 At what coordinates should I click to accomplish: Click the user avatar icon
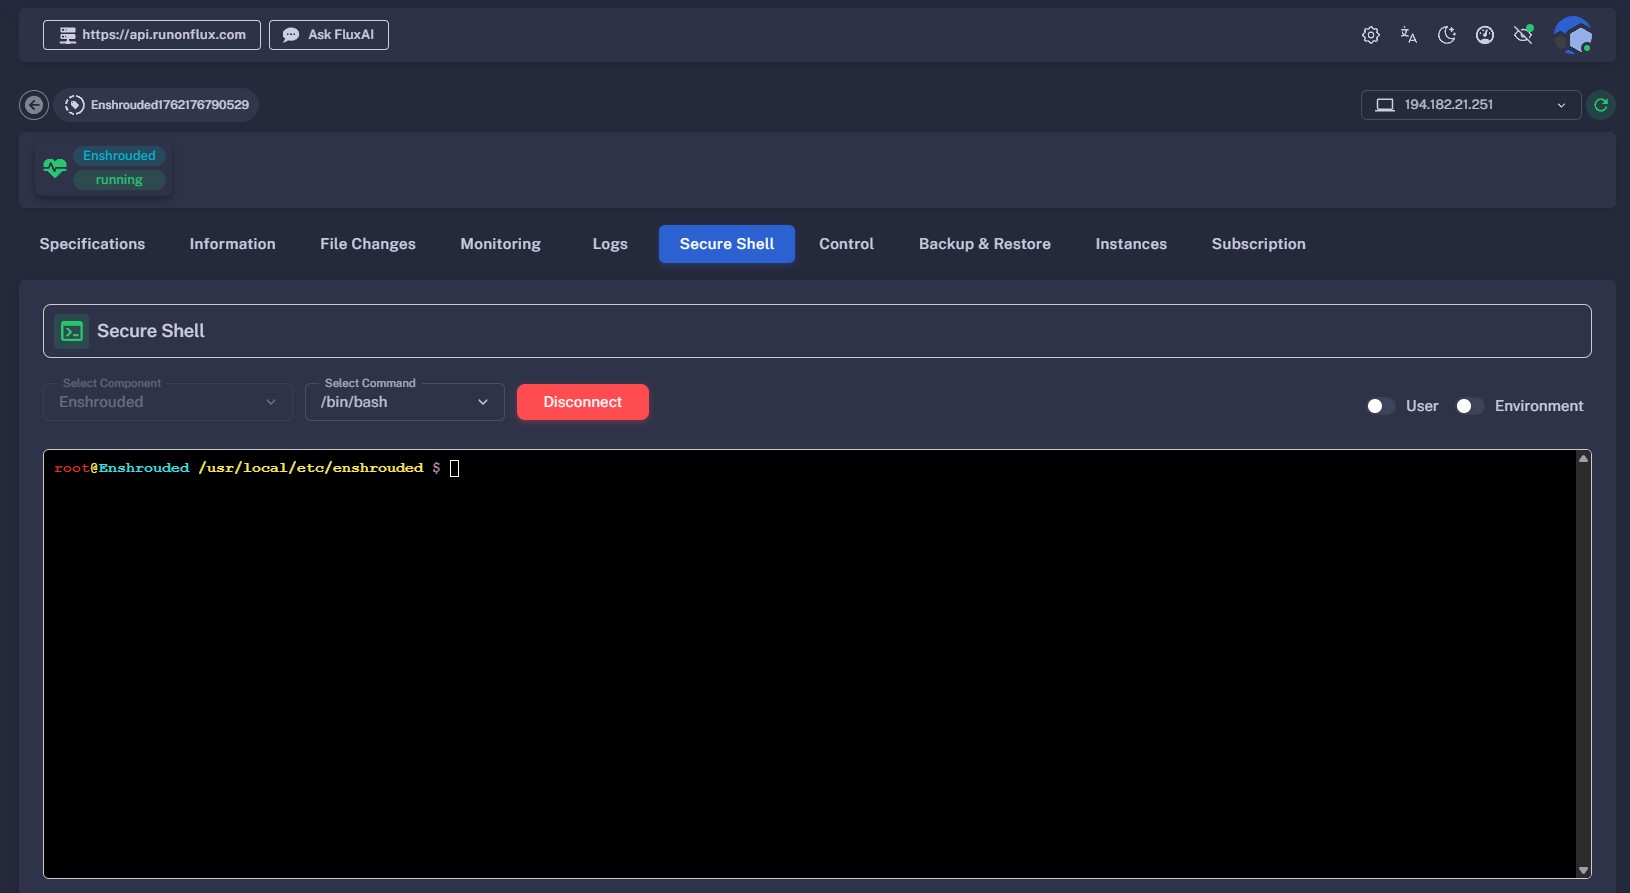point(1572,35)
